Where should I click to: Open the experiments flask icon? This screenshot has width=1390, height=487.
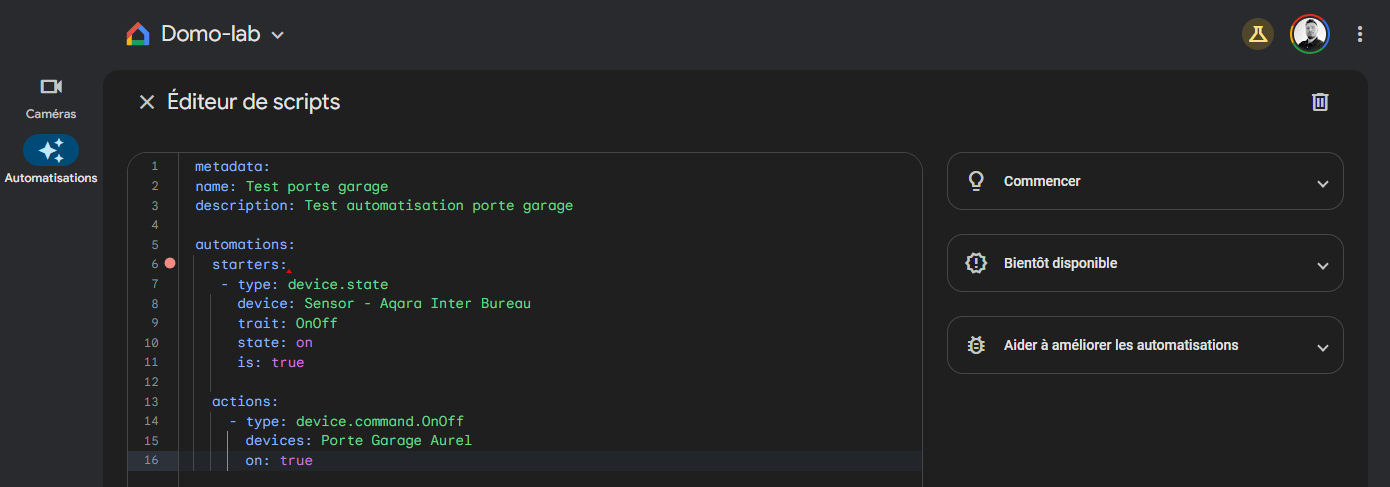click(x=1257, y=34)
